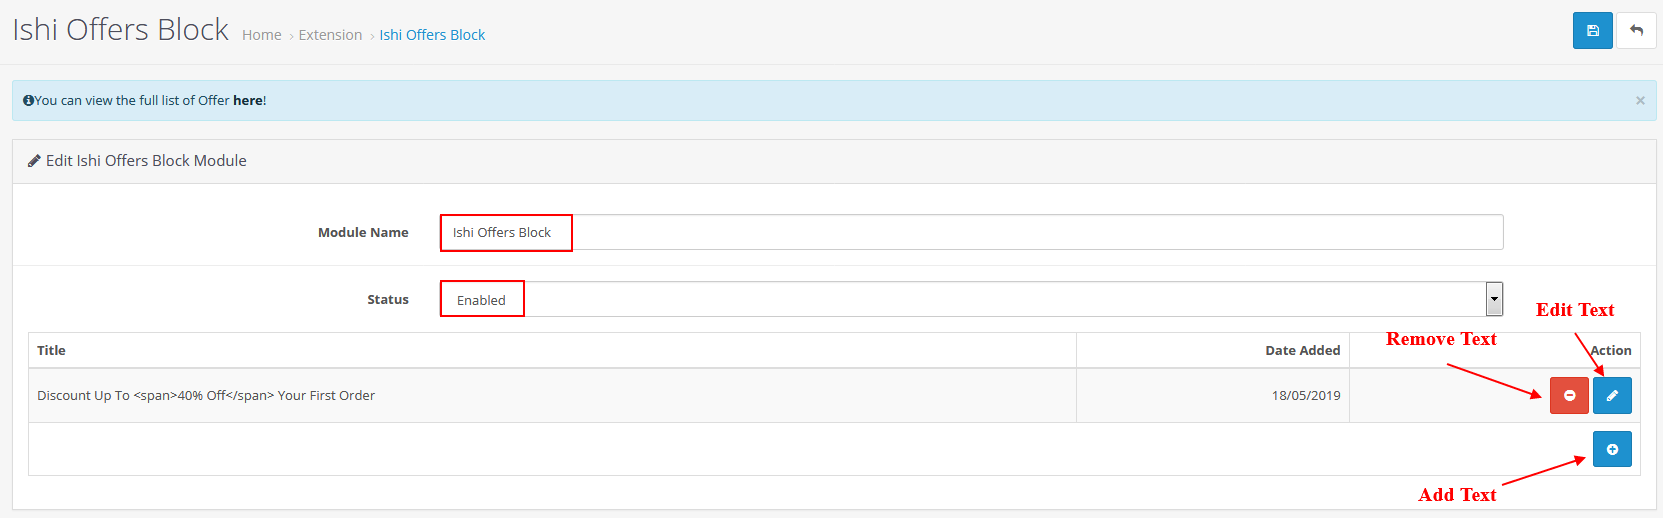
Task: Dismiss the blue offer list alert
Action: coord(1640,100)
